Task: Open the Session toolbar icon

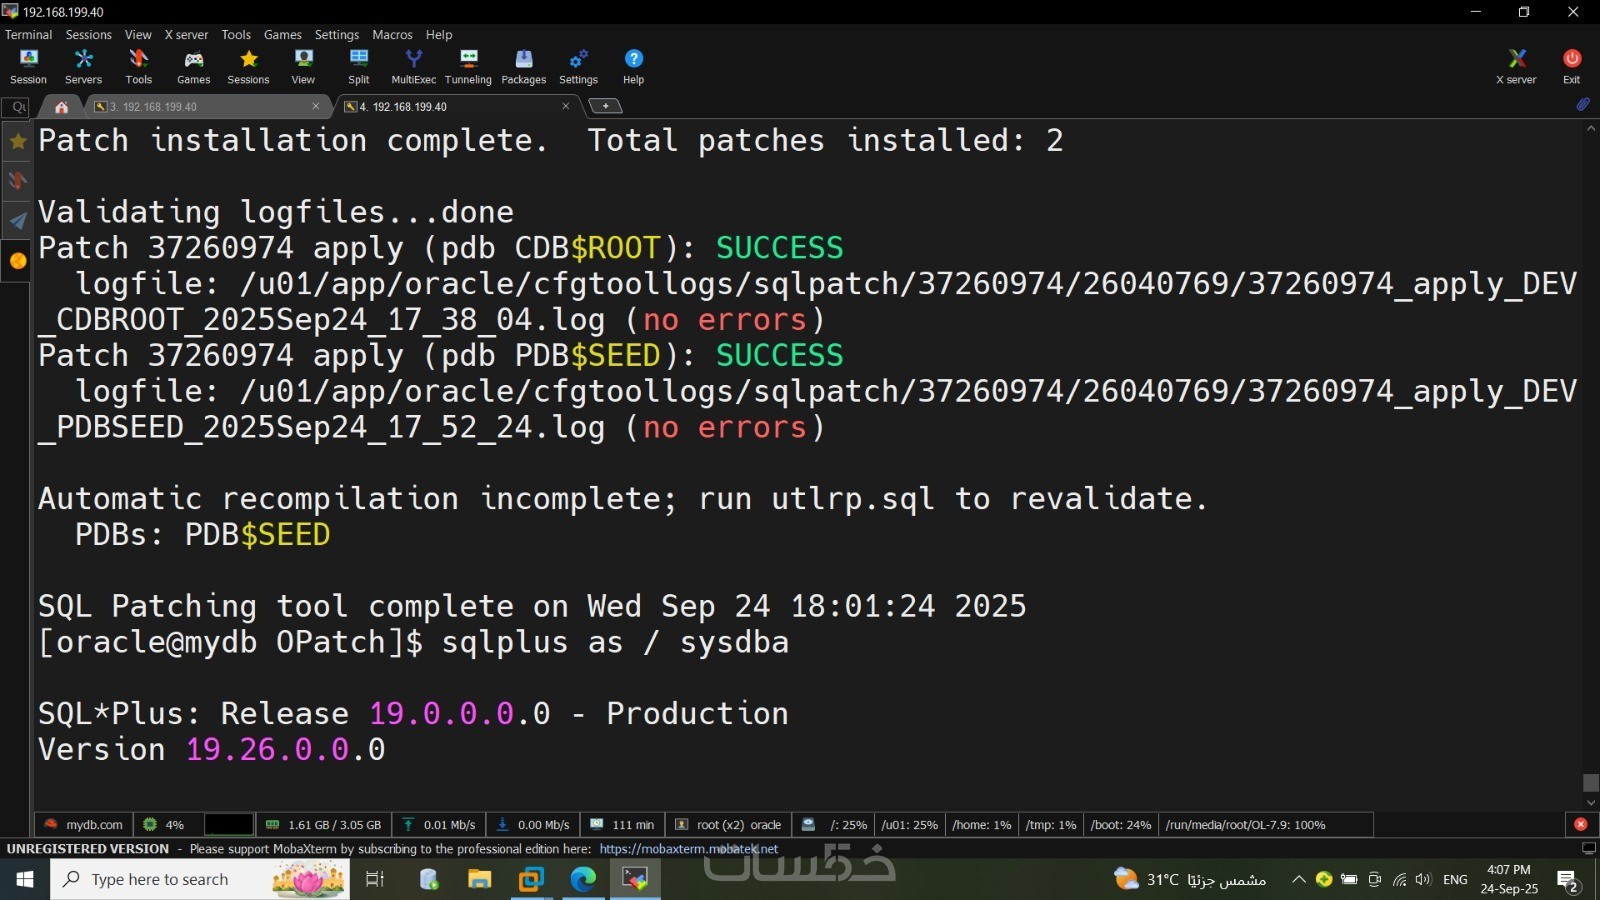Action: click(x=28, y=66)
